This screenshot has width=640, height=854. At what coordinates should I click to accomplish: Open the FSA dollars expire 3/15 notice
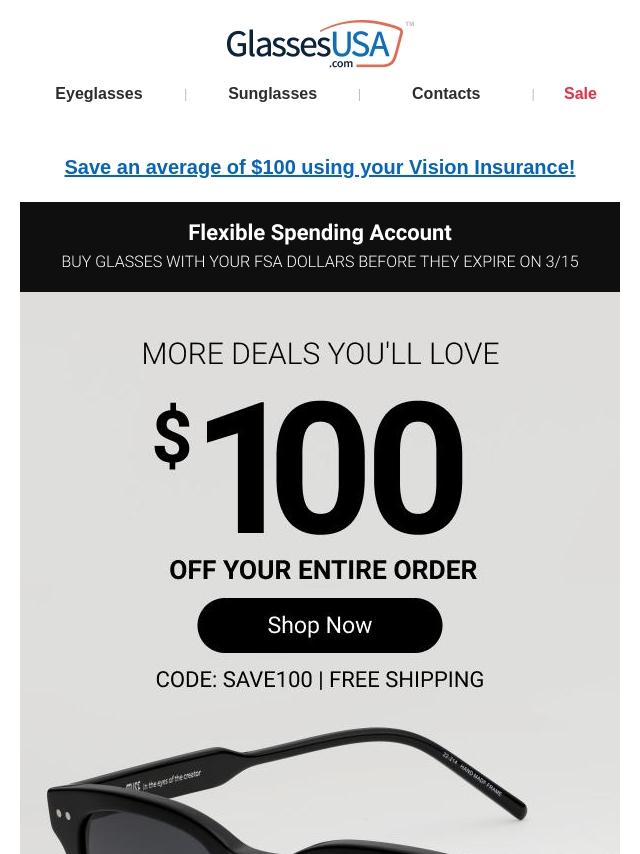click(320, 262)
